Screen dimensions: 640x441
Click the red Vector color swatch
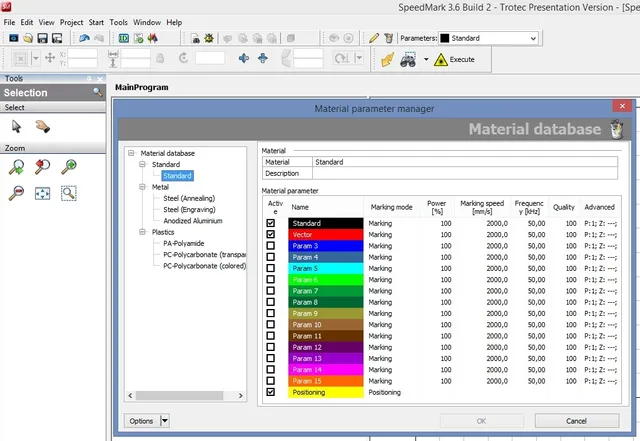click(324, 234)
